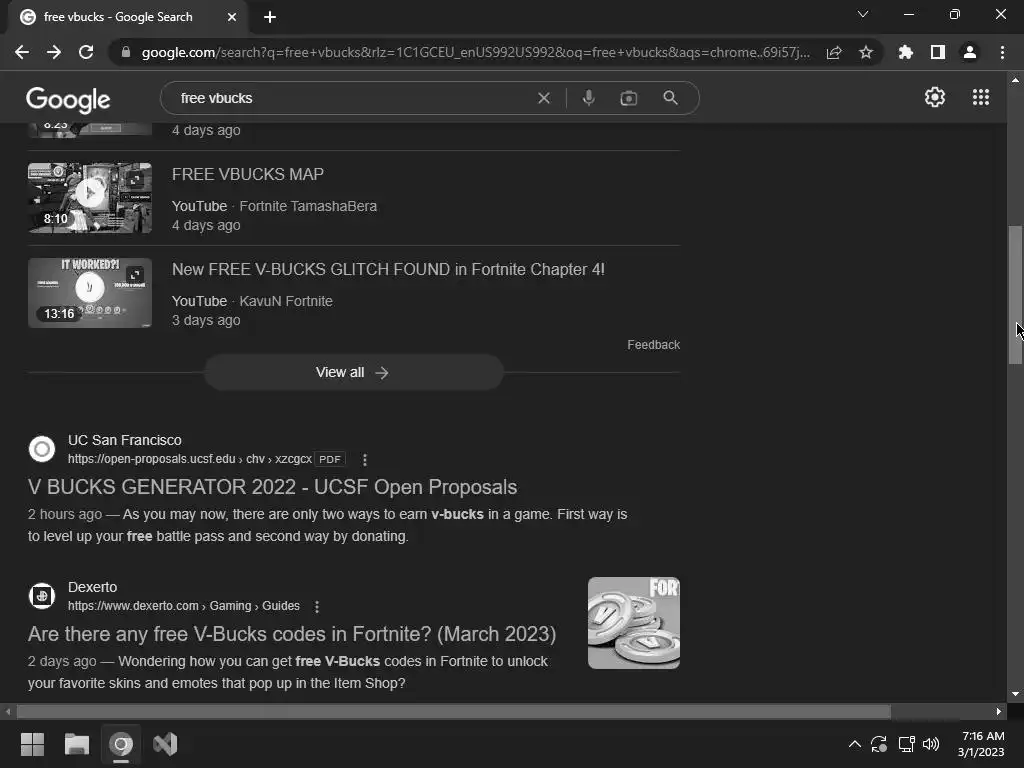View site information lock icon

pos(126,52)
